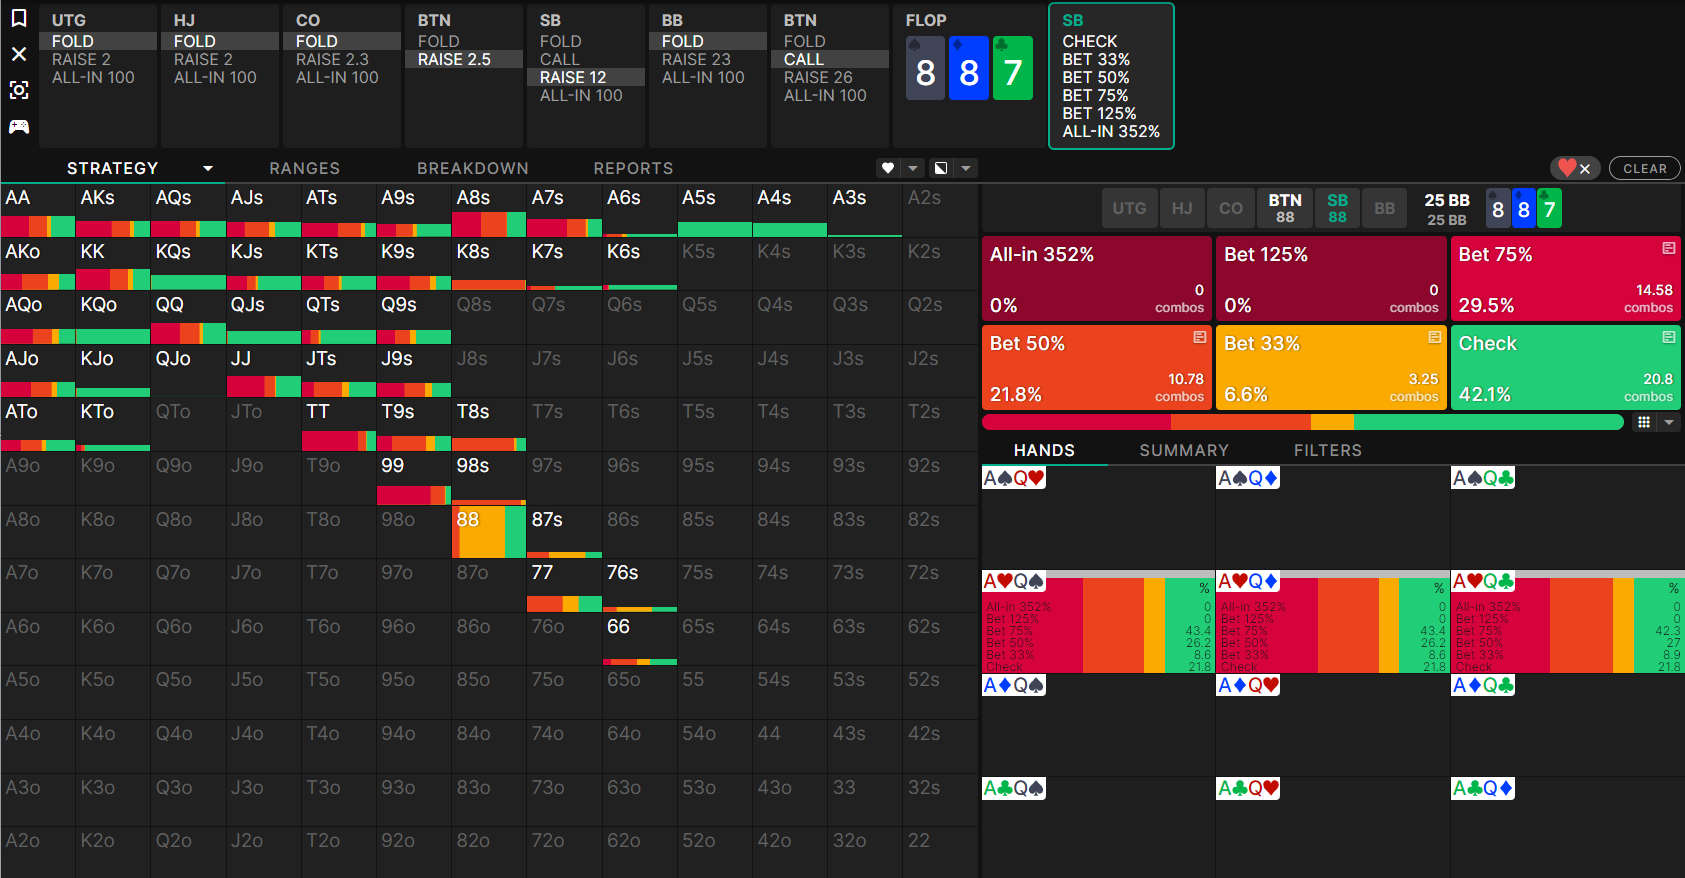Toggle the CO position in range panel
Viewport: 1685px width, 878px height.
click(x=1231, y=208)
